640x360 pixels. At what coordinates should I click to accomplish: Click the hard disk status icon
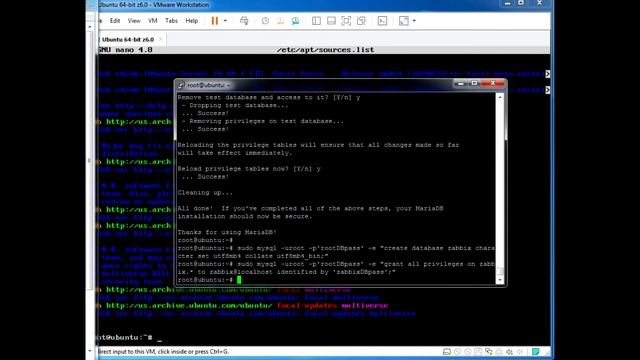pos(447,351)
